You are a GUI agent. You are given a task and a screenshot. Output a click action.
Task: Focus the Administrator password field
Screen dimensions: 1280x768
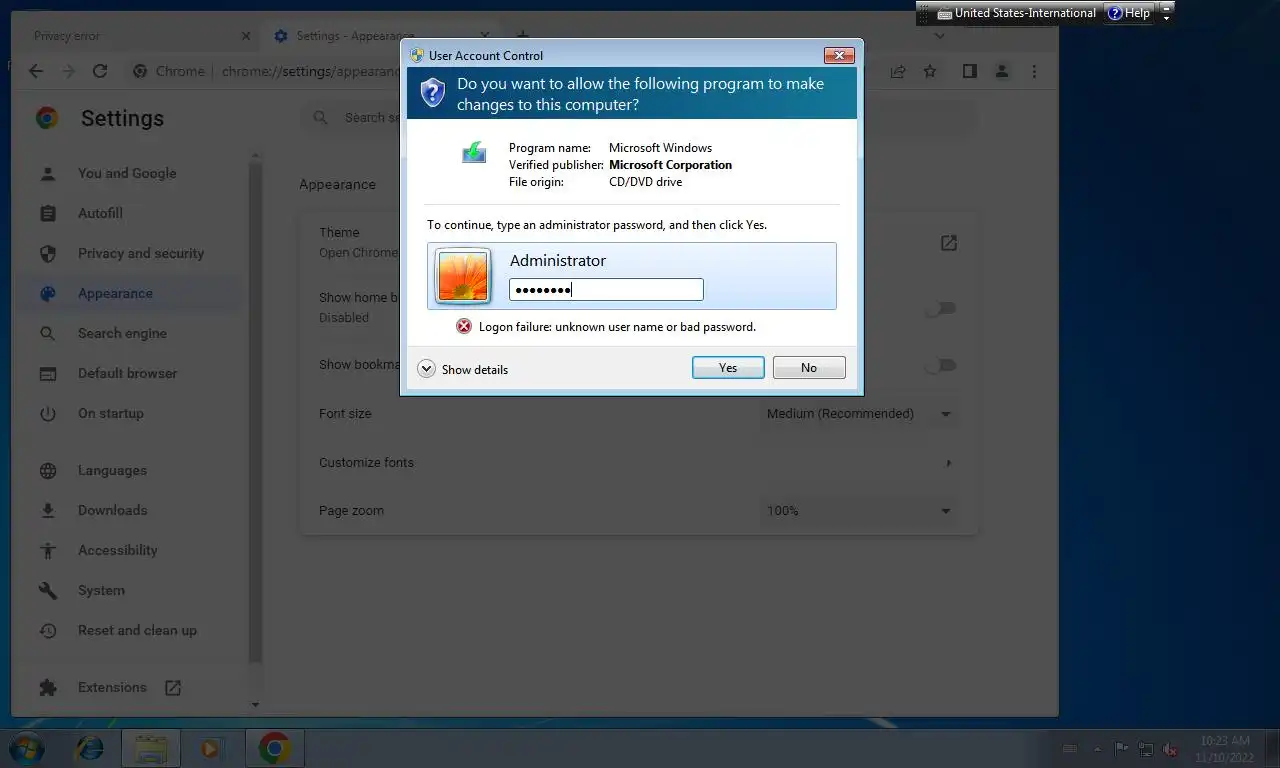click(x=606, y=290)
